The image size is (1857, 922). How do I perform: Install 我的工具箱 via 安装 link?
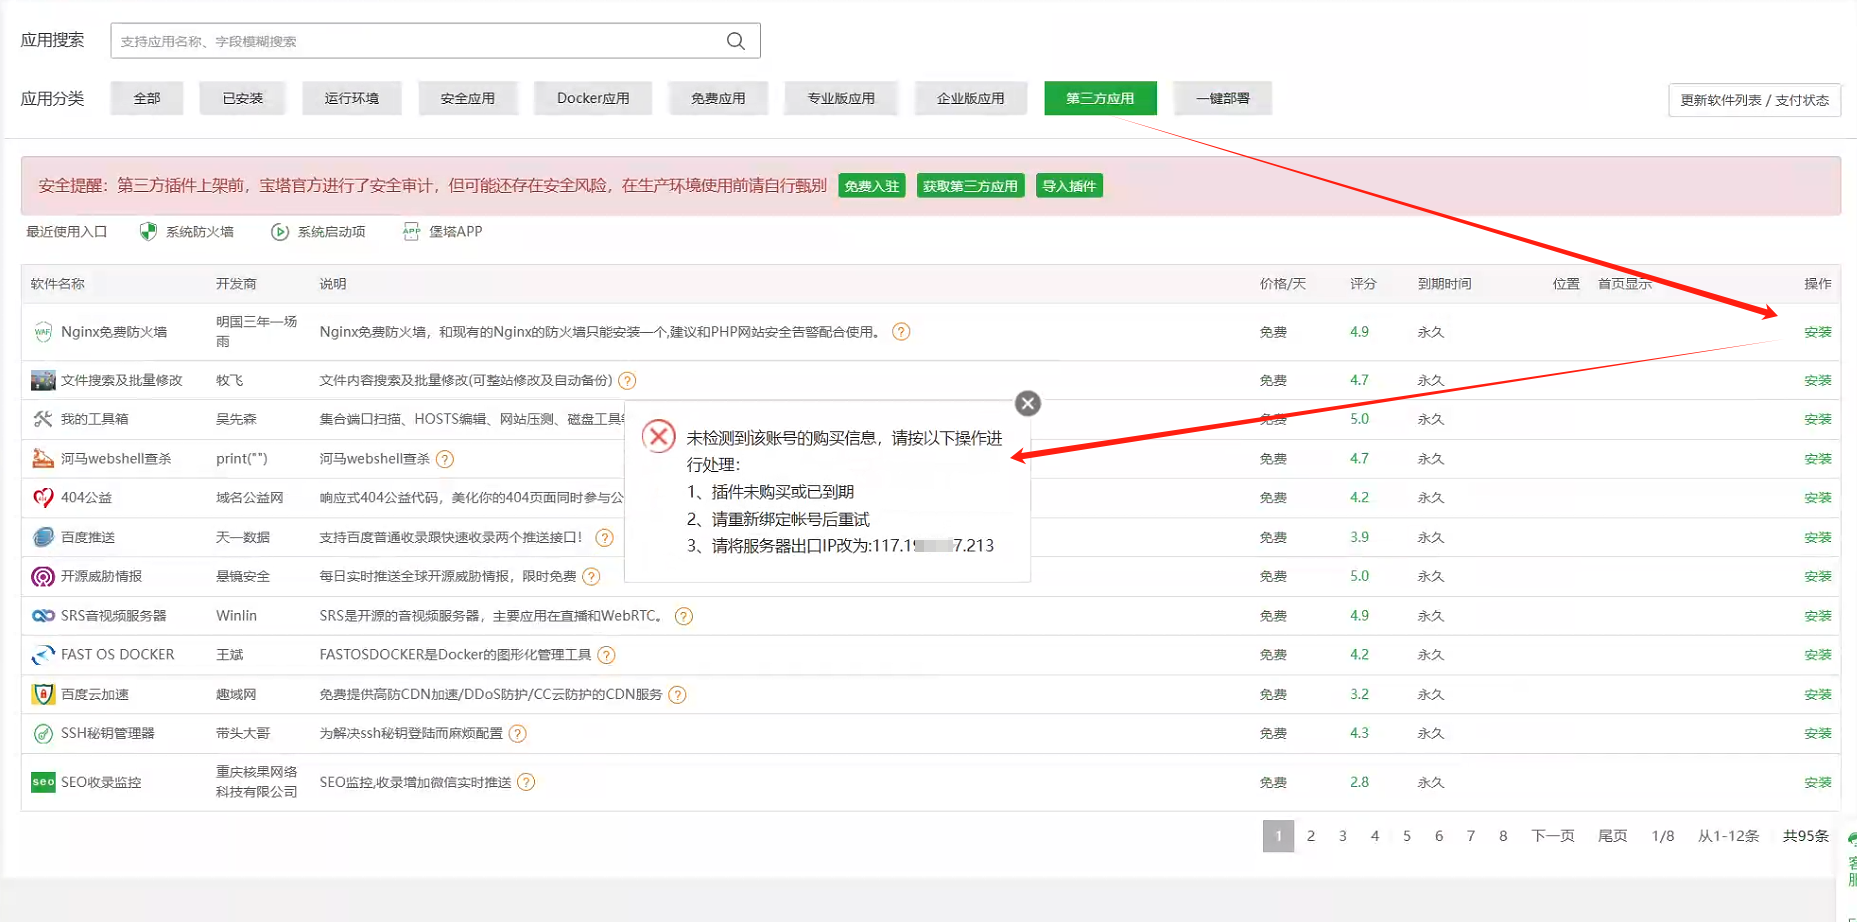pos(1817,419)
